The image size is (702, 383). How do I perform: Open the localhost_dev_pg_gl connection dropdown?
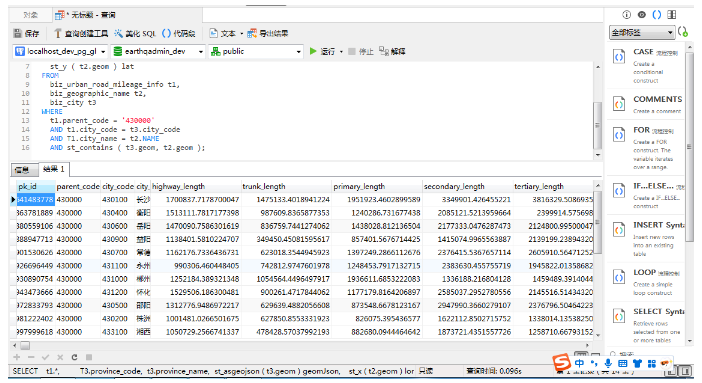(60, 52)
